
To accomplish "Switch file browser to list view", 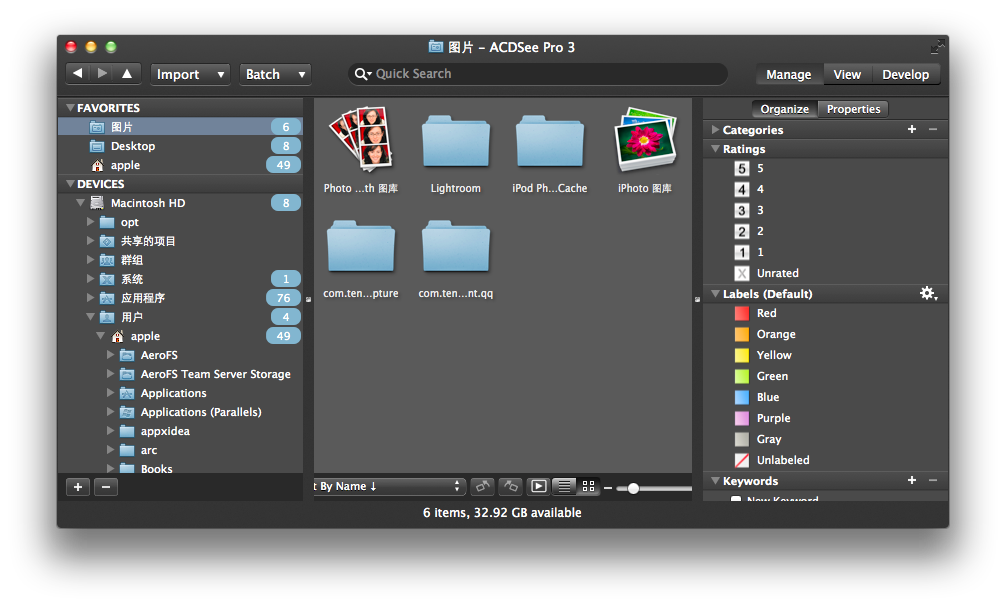I will pyautogui.click(x=564, y=486).
